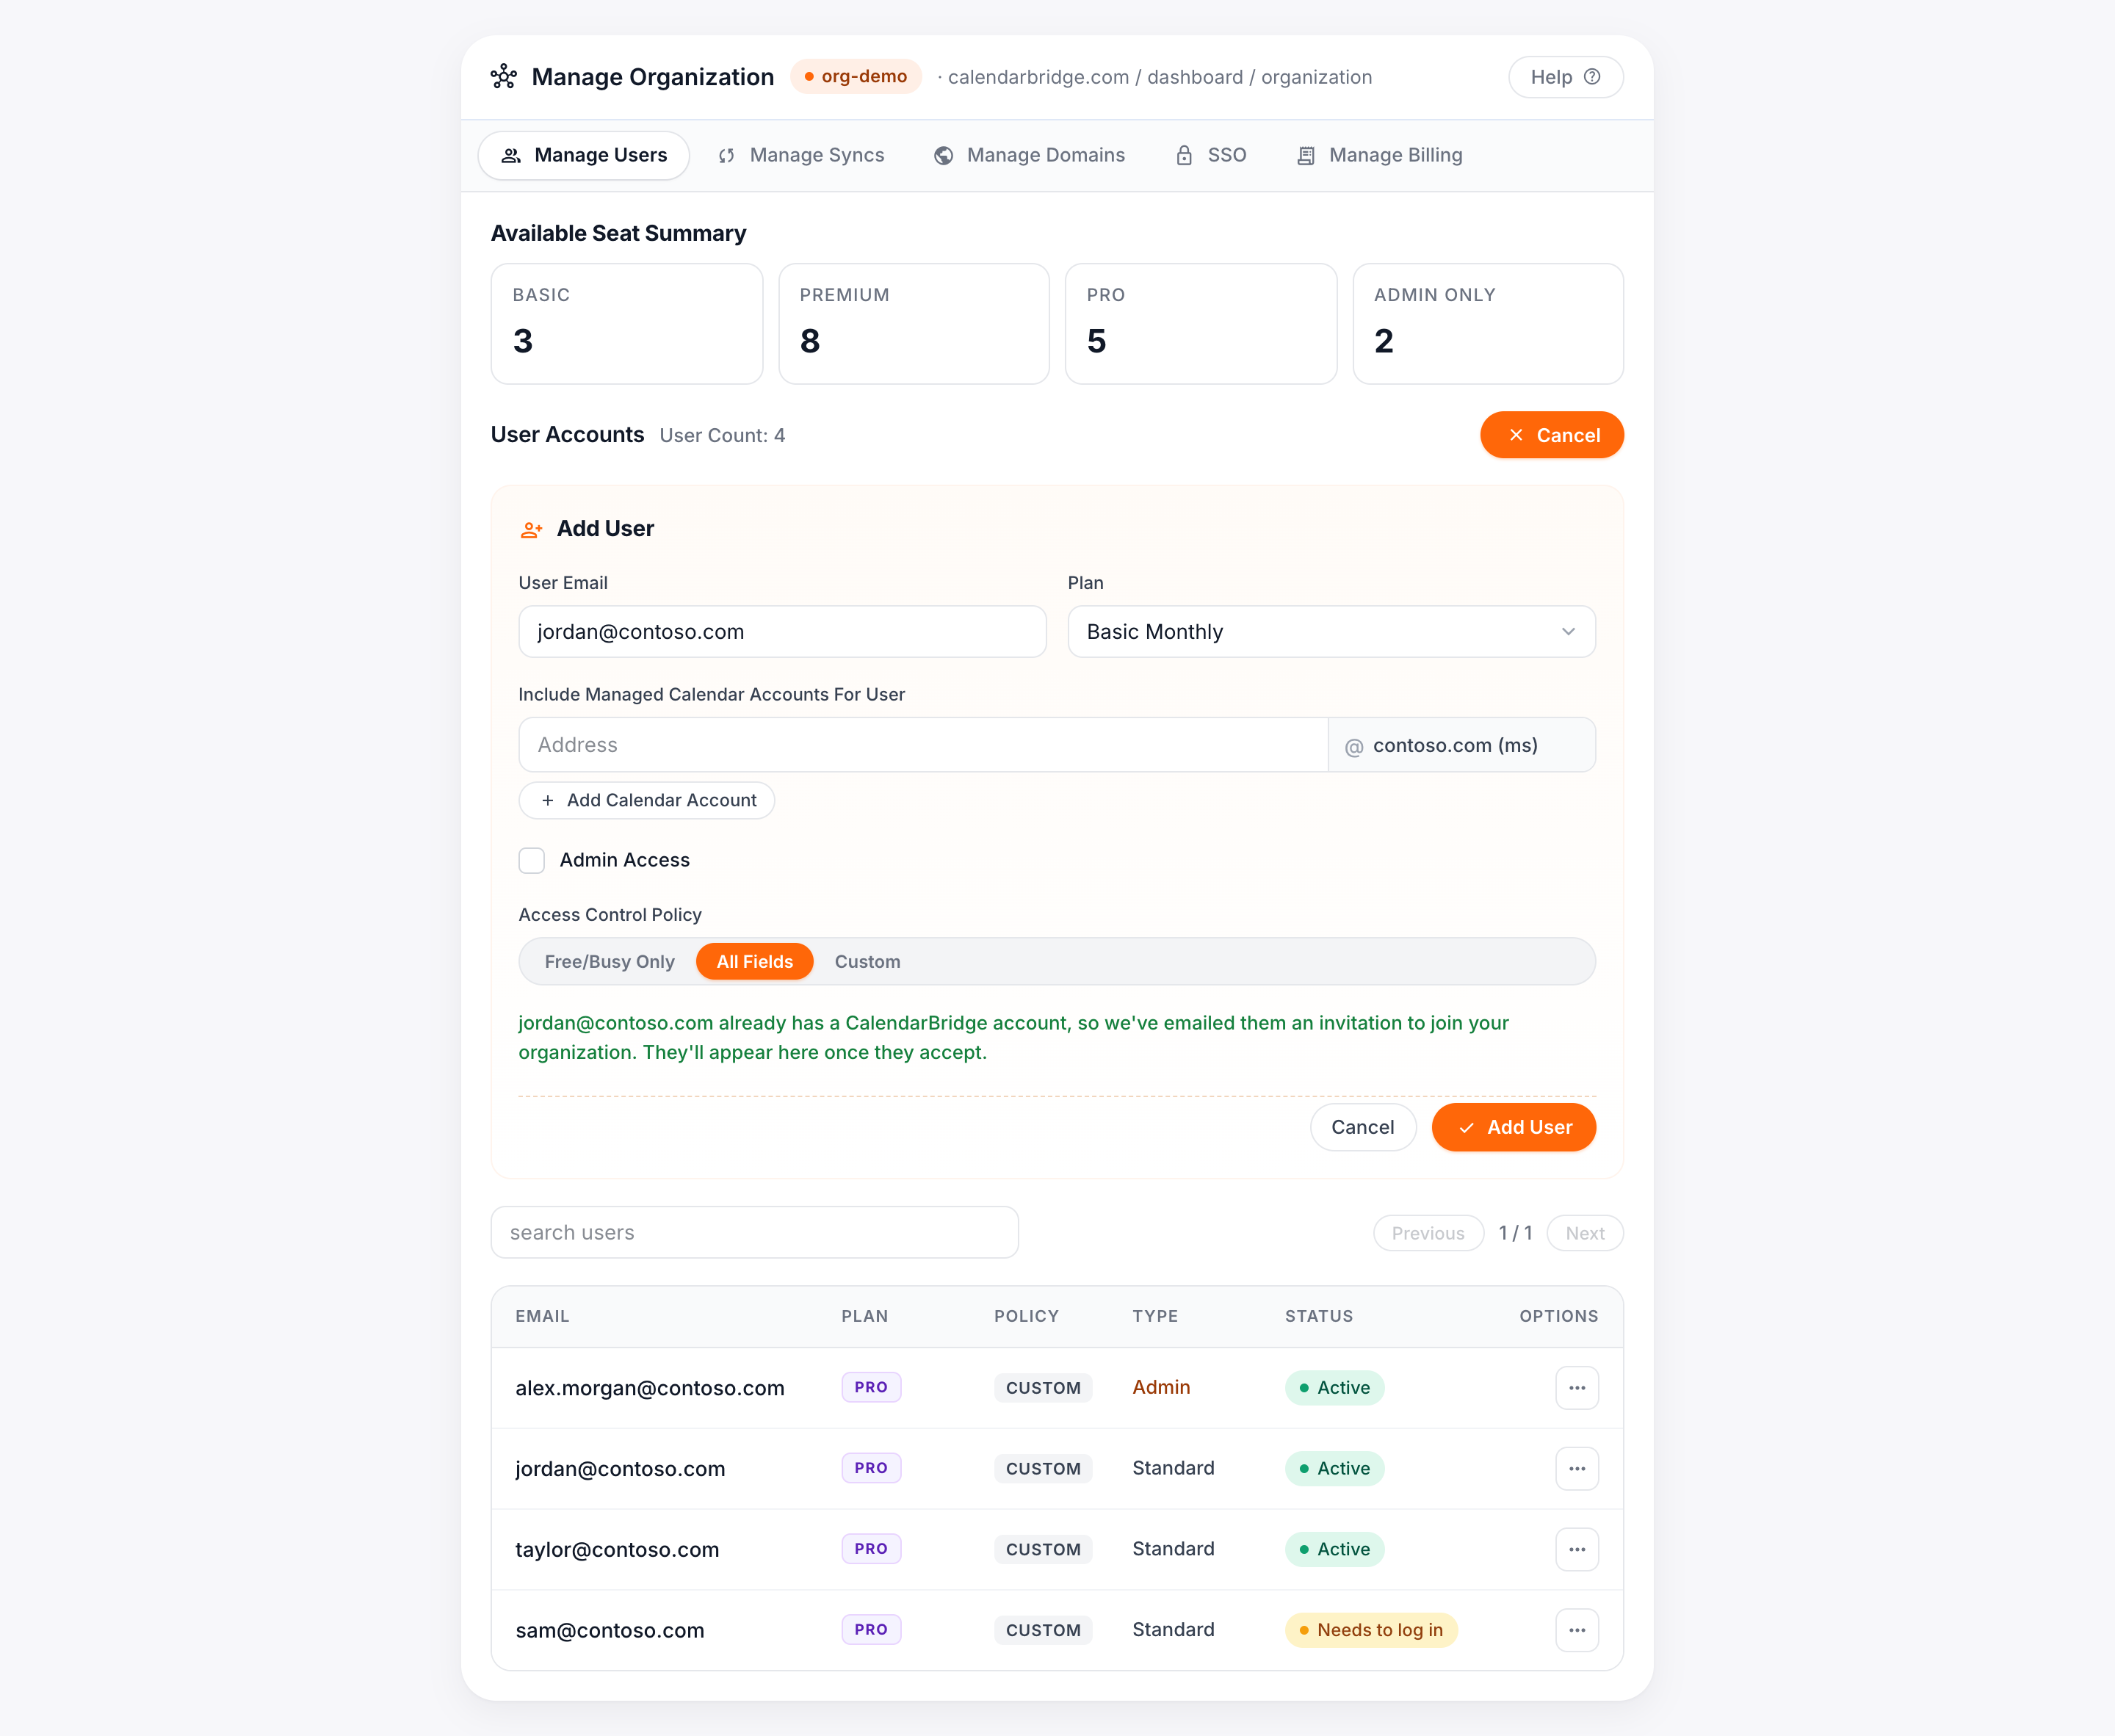This screenshot has width=2115, height=1736.
Task: Click the Admin Only seat summary card
Action: pos(1488,324)
